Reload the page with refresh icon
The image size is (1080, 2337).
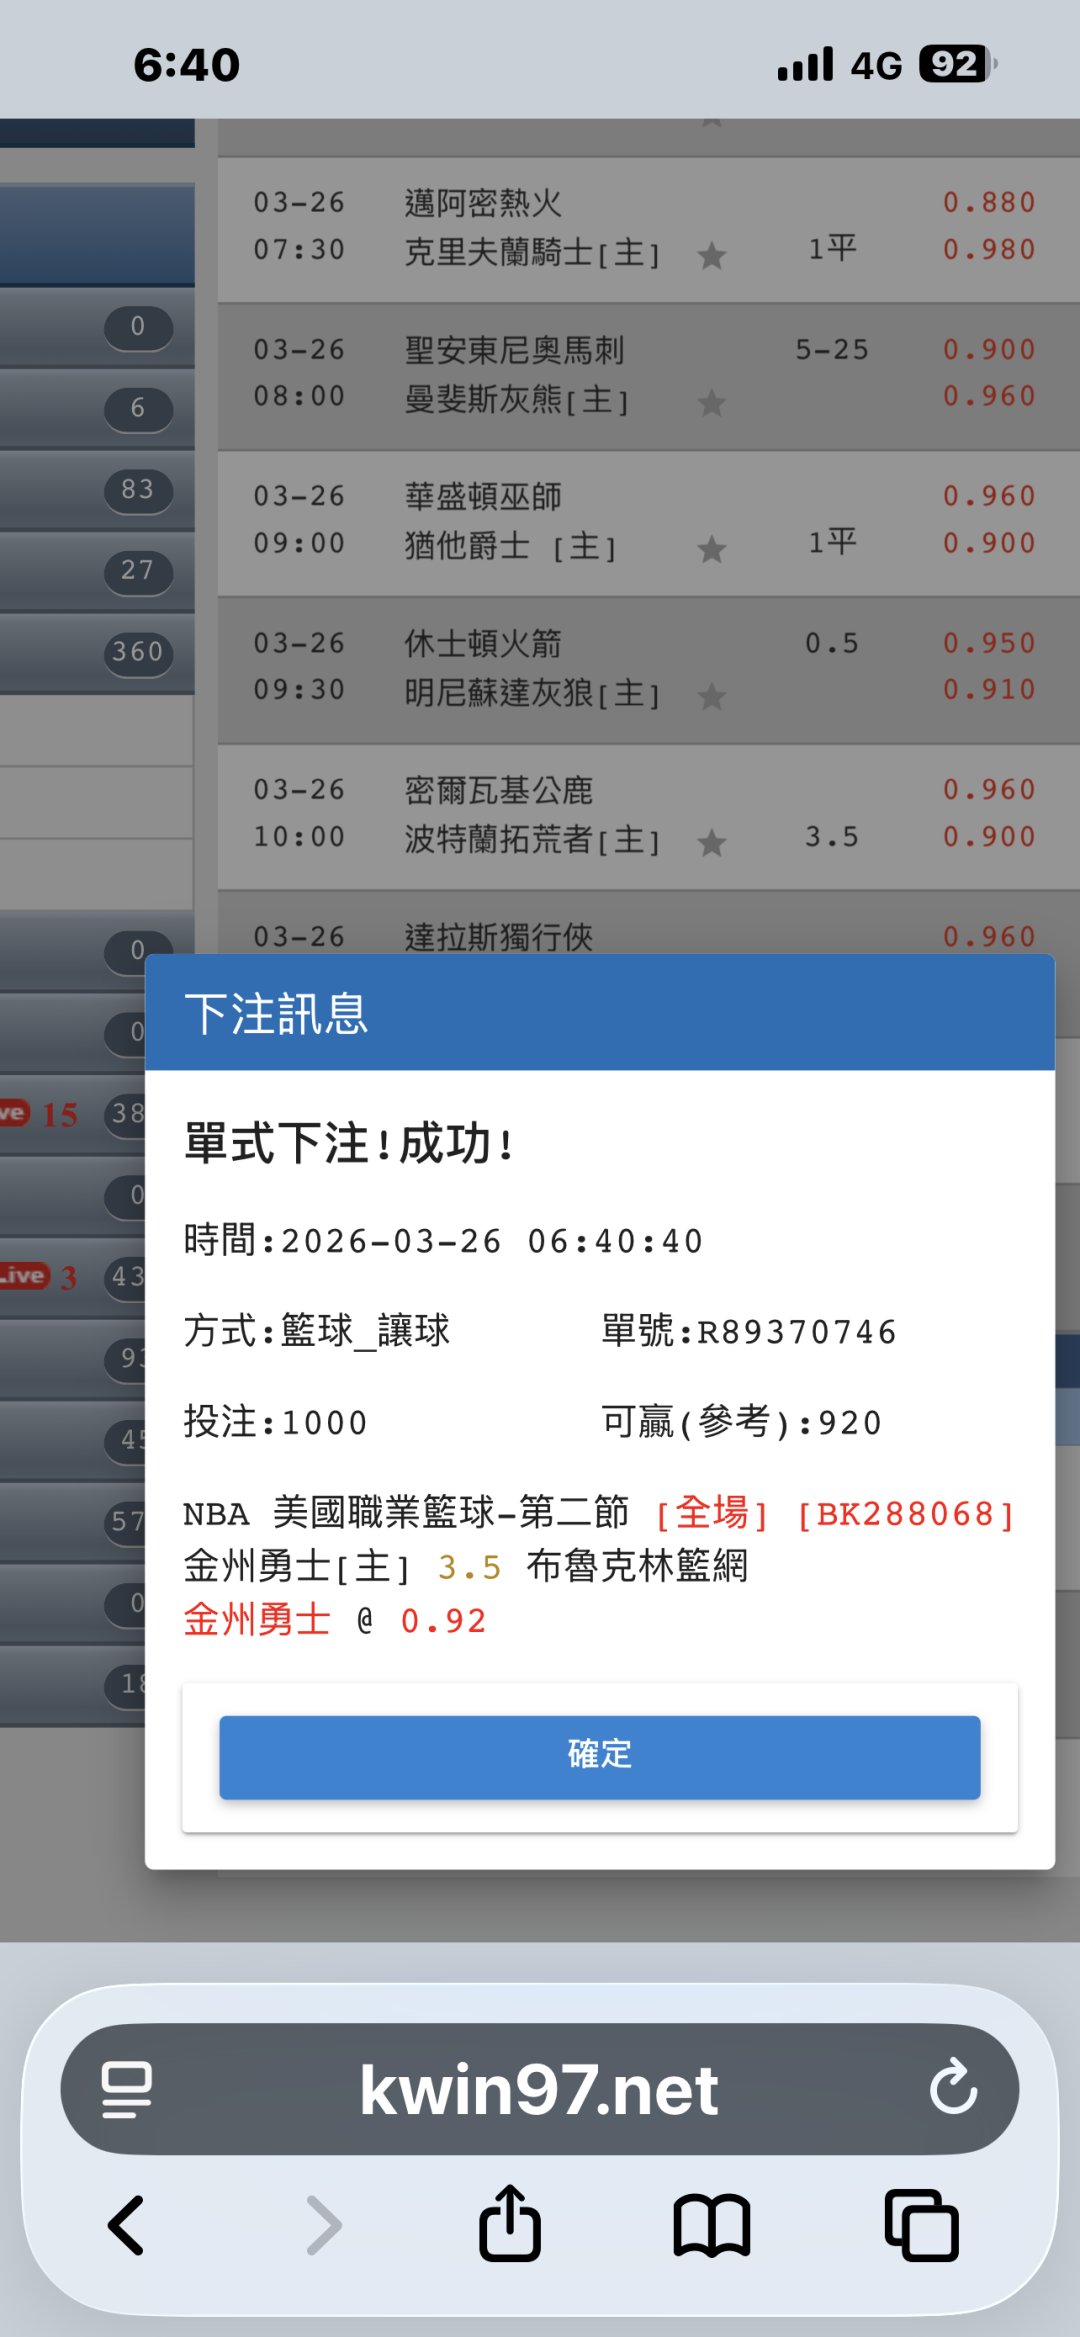tap(953, 2086)
